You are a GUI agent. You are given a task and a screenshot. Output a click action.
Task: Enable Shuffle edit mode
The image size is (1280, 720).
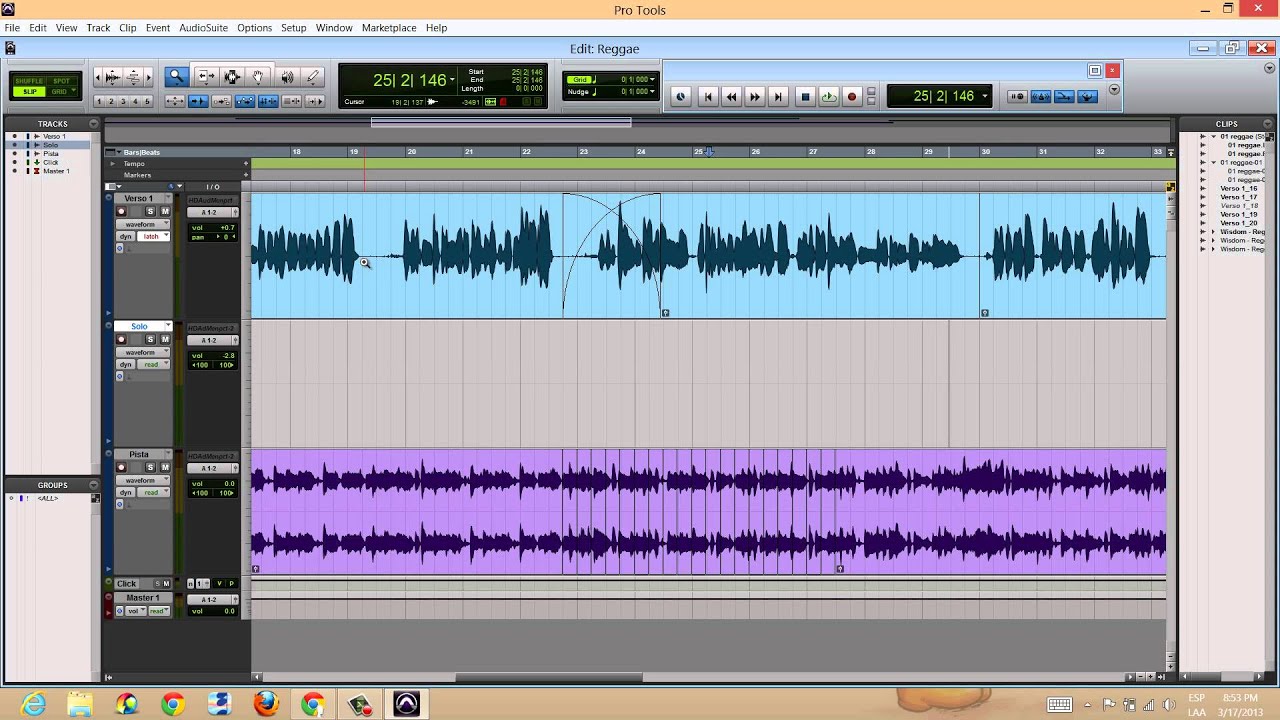tap(29, 81)
